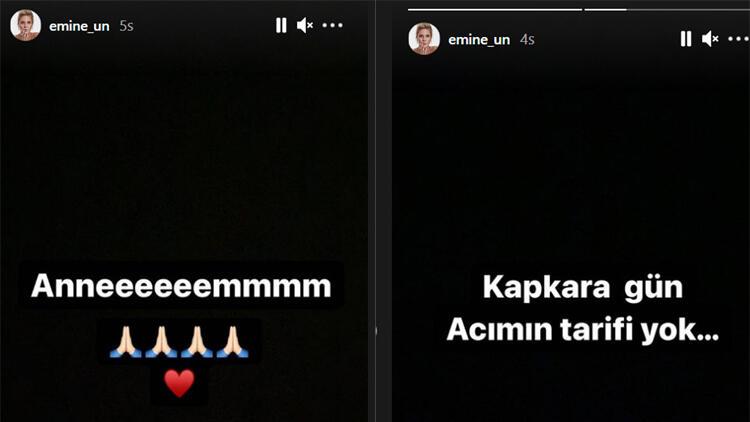Open more options menu on 4s story
The image size is (750, 422).
pyautogui.click(x=739, y=39)
